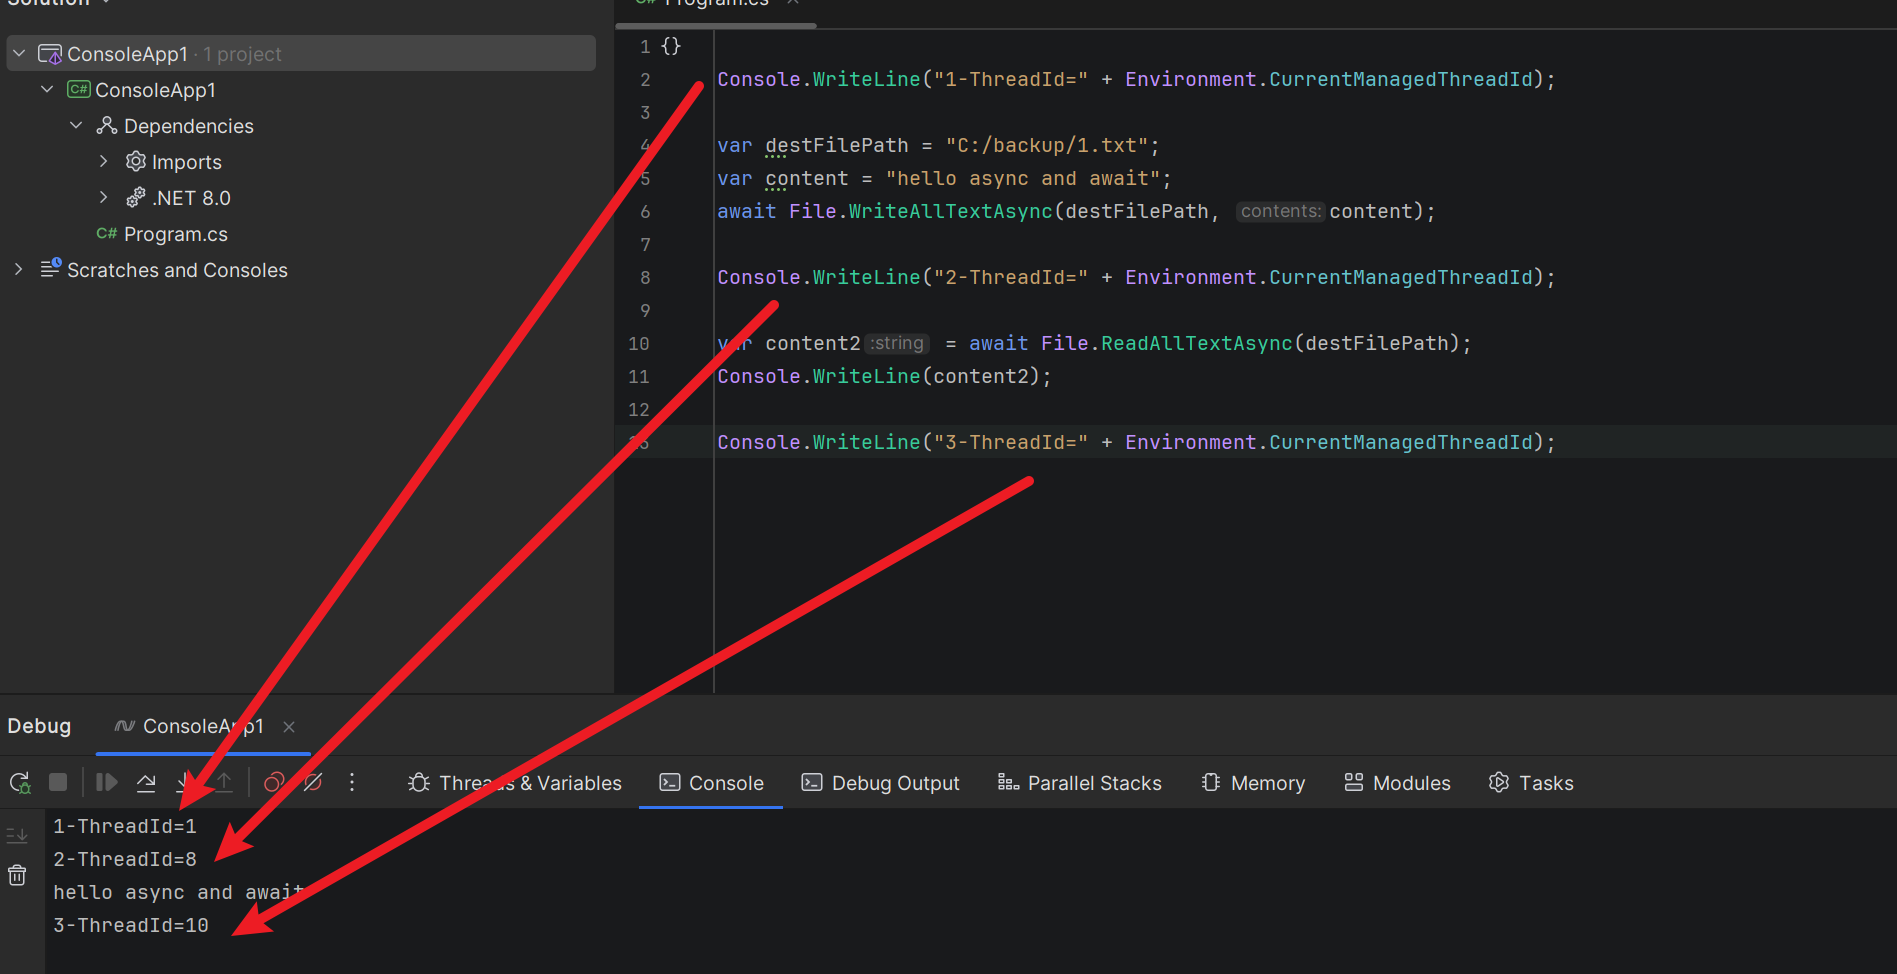1897x974 pixels.
Task: Open the debug toolbar more options menu
Action: click(352, 783)
